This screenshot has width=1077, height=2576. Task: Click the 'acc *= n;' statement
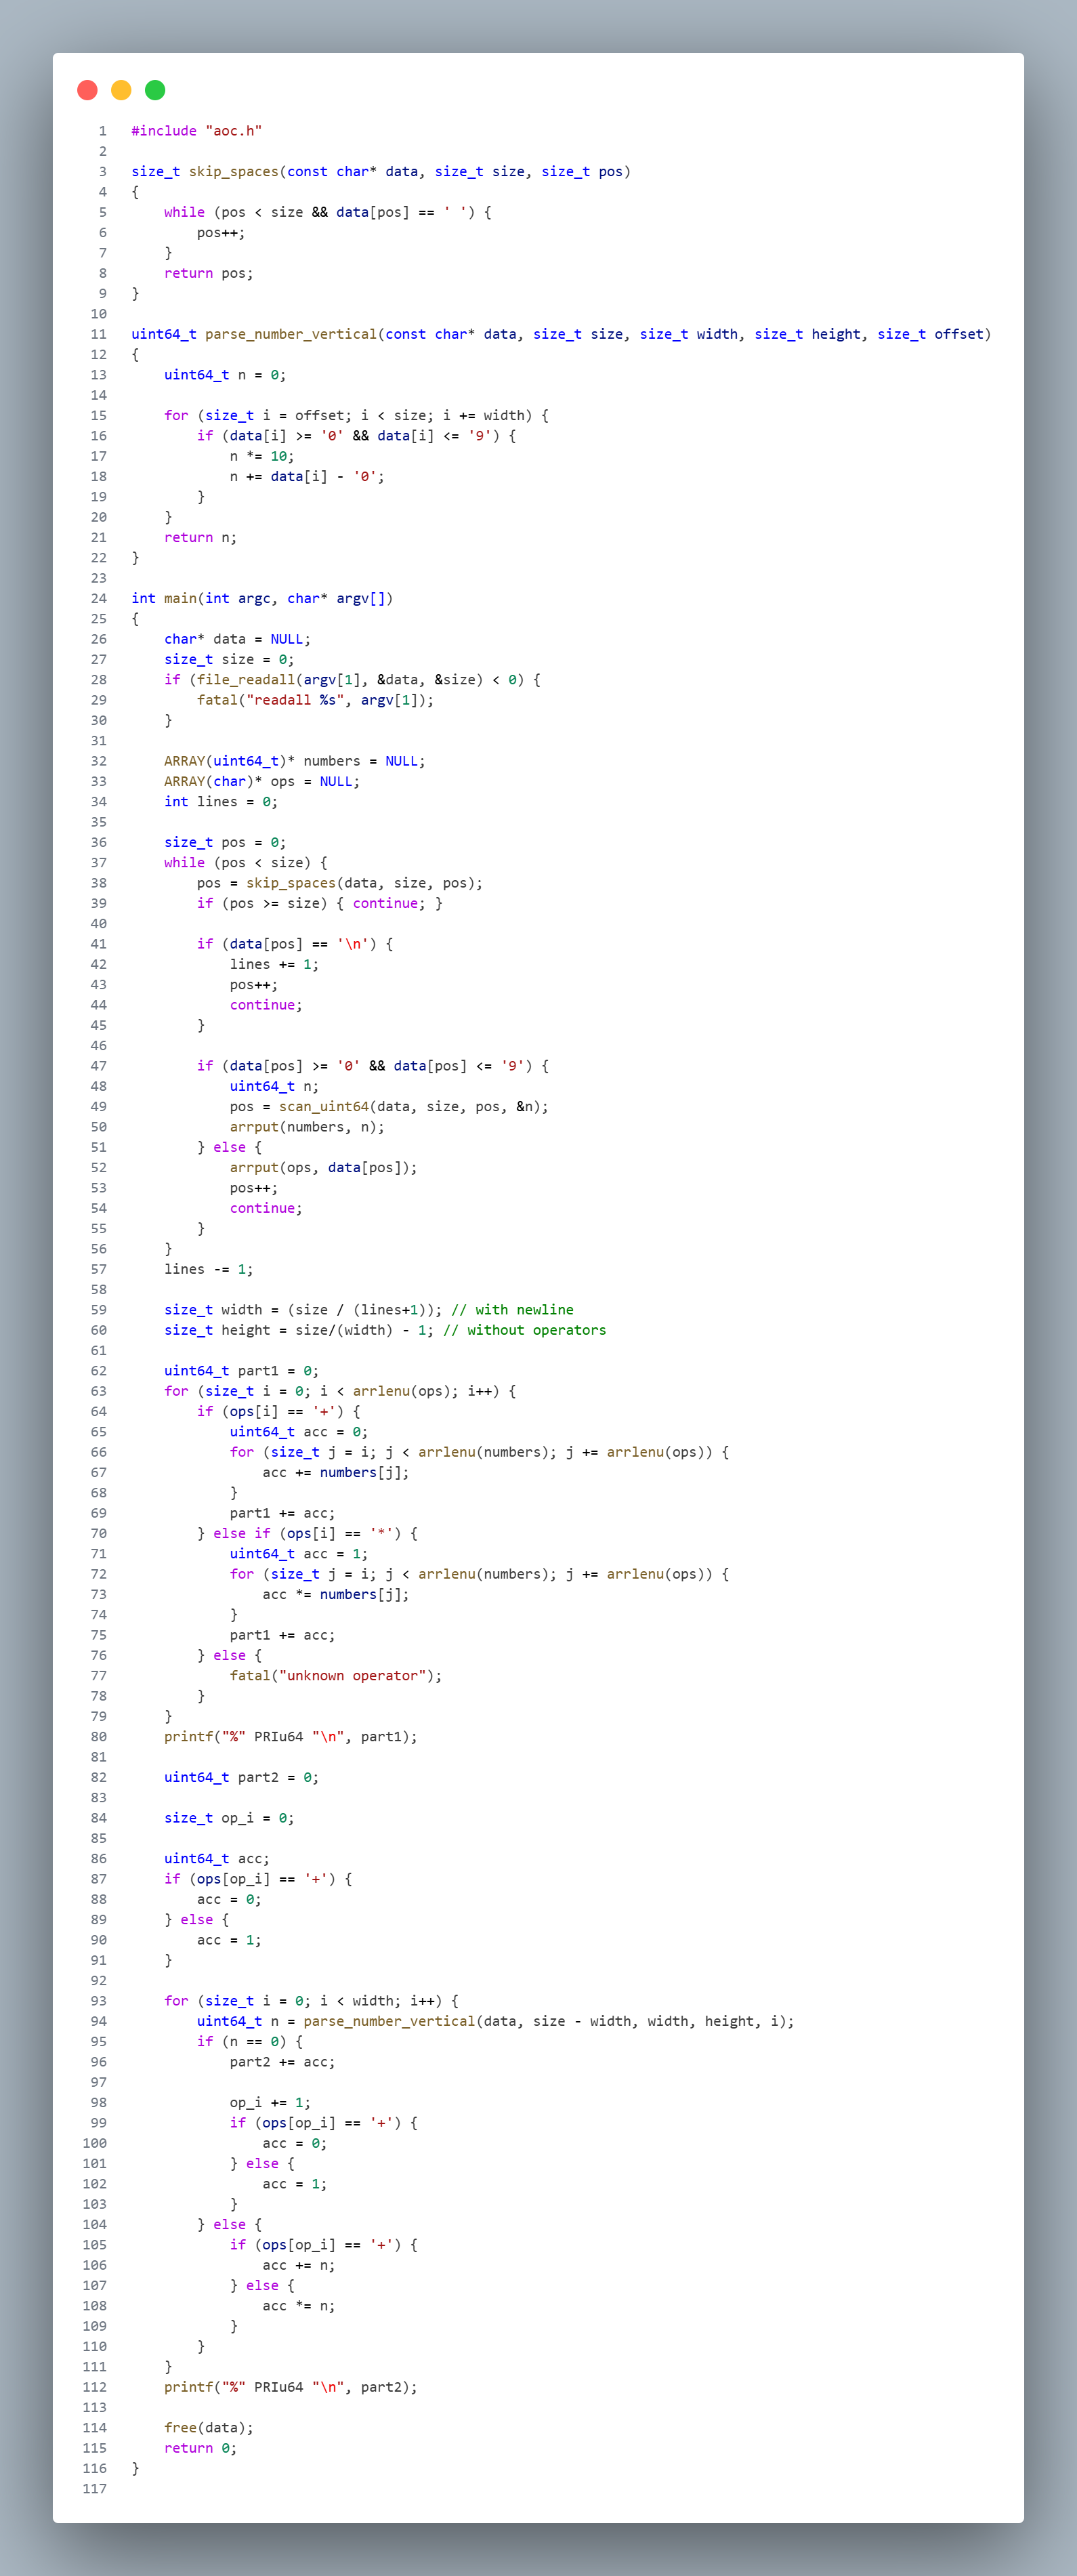pyautogui.click(x=299, y=2306)
